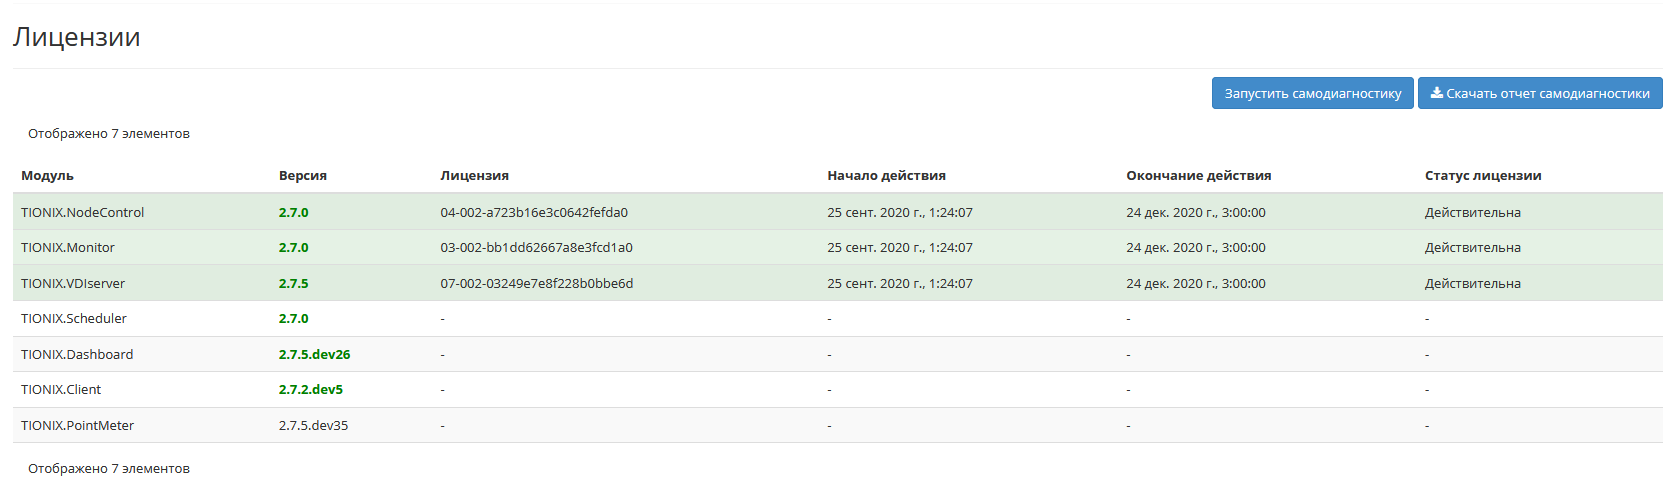1675x486 pixels.
Task: Click the license key 04-002-a723b16e3c0642fefda0
Action: pos(534,212)
